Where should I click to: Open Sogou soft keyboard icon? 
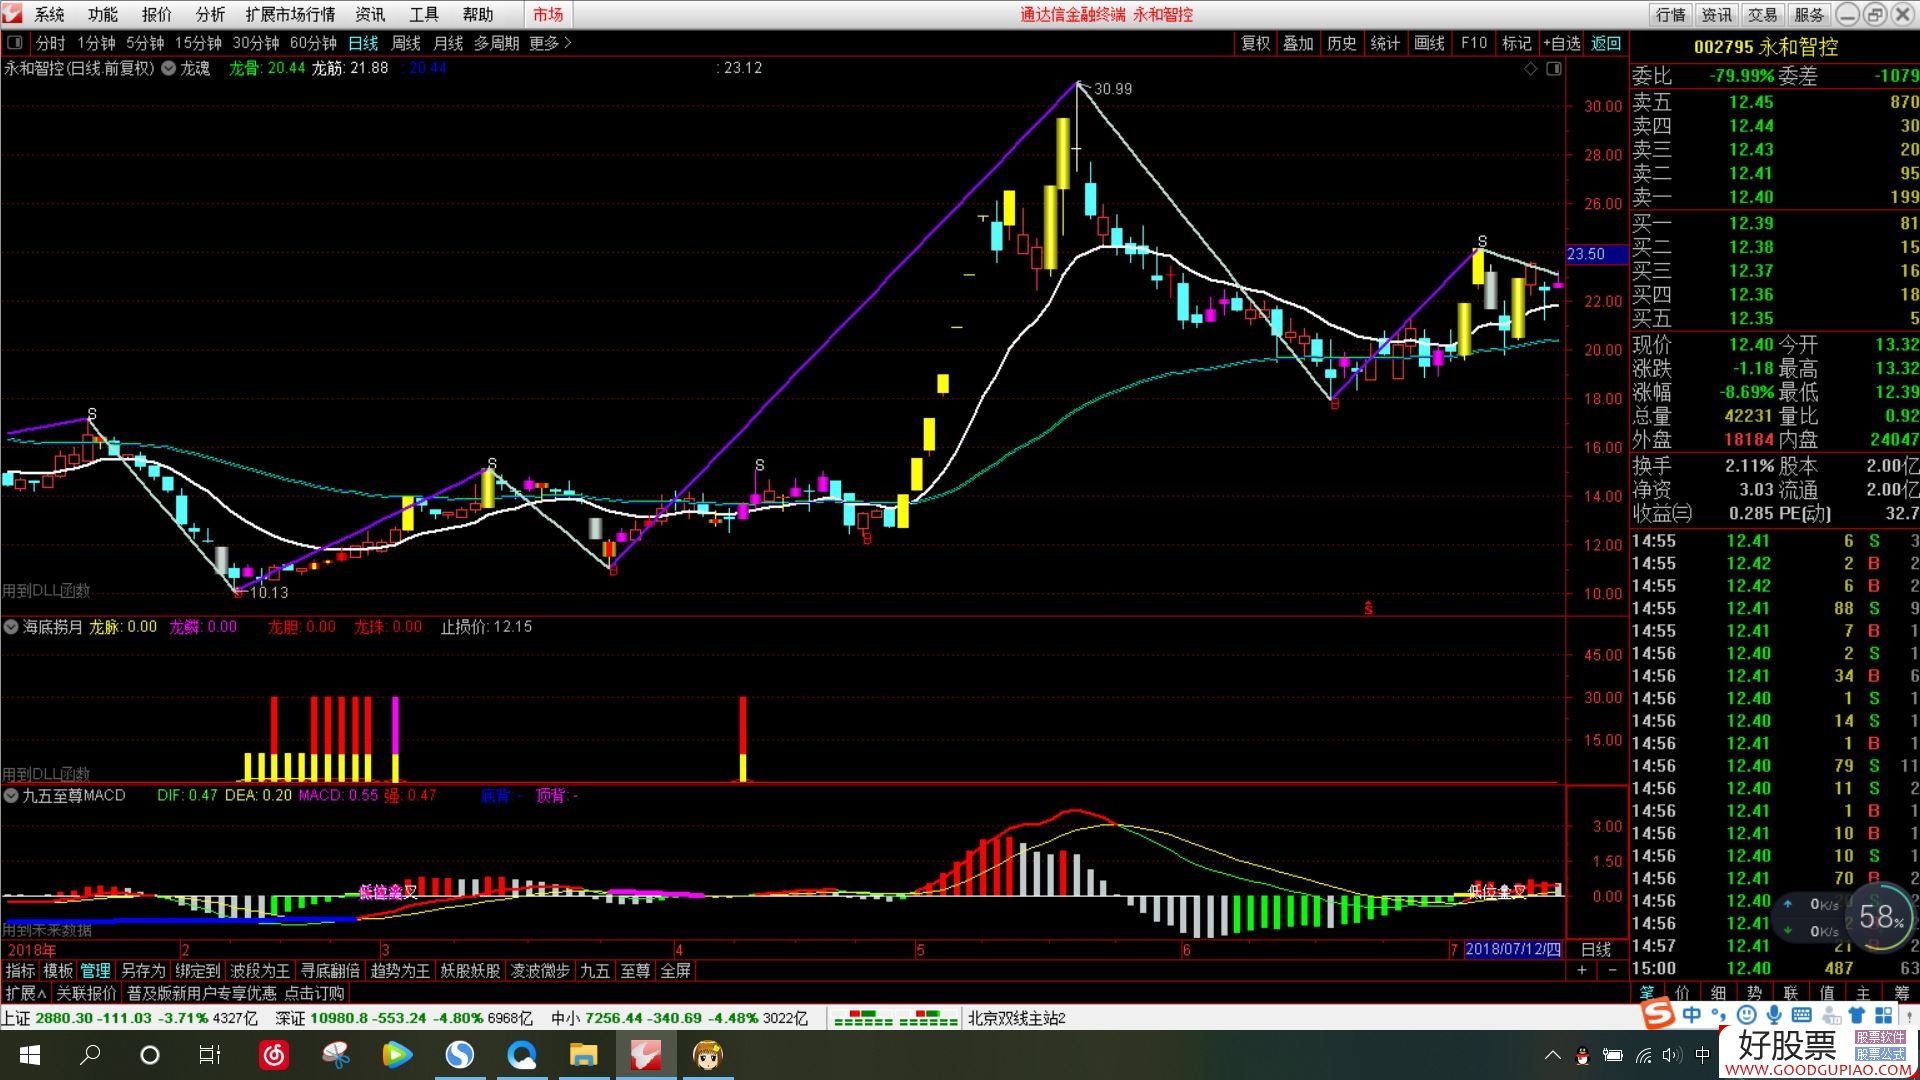coord(1801,1015)
